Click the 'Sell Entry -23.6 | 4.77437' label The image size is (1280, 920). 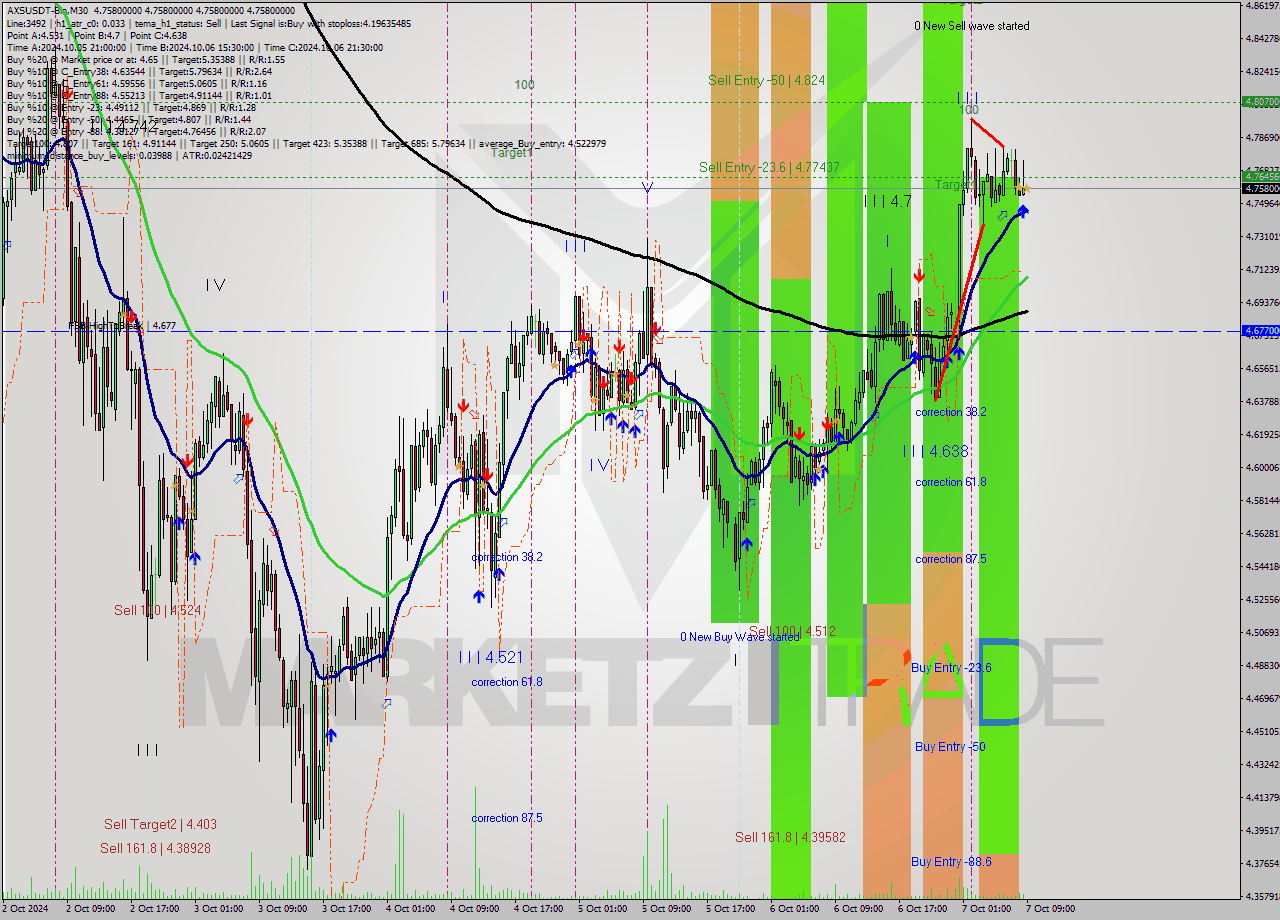coord(769,167)
